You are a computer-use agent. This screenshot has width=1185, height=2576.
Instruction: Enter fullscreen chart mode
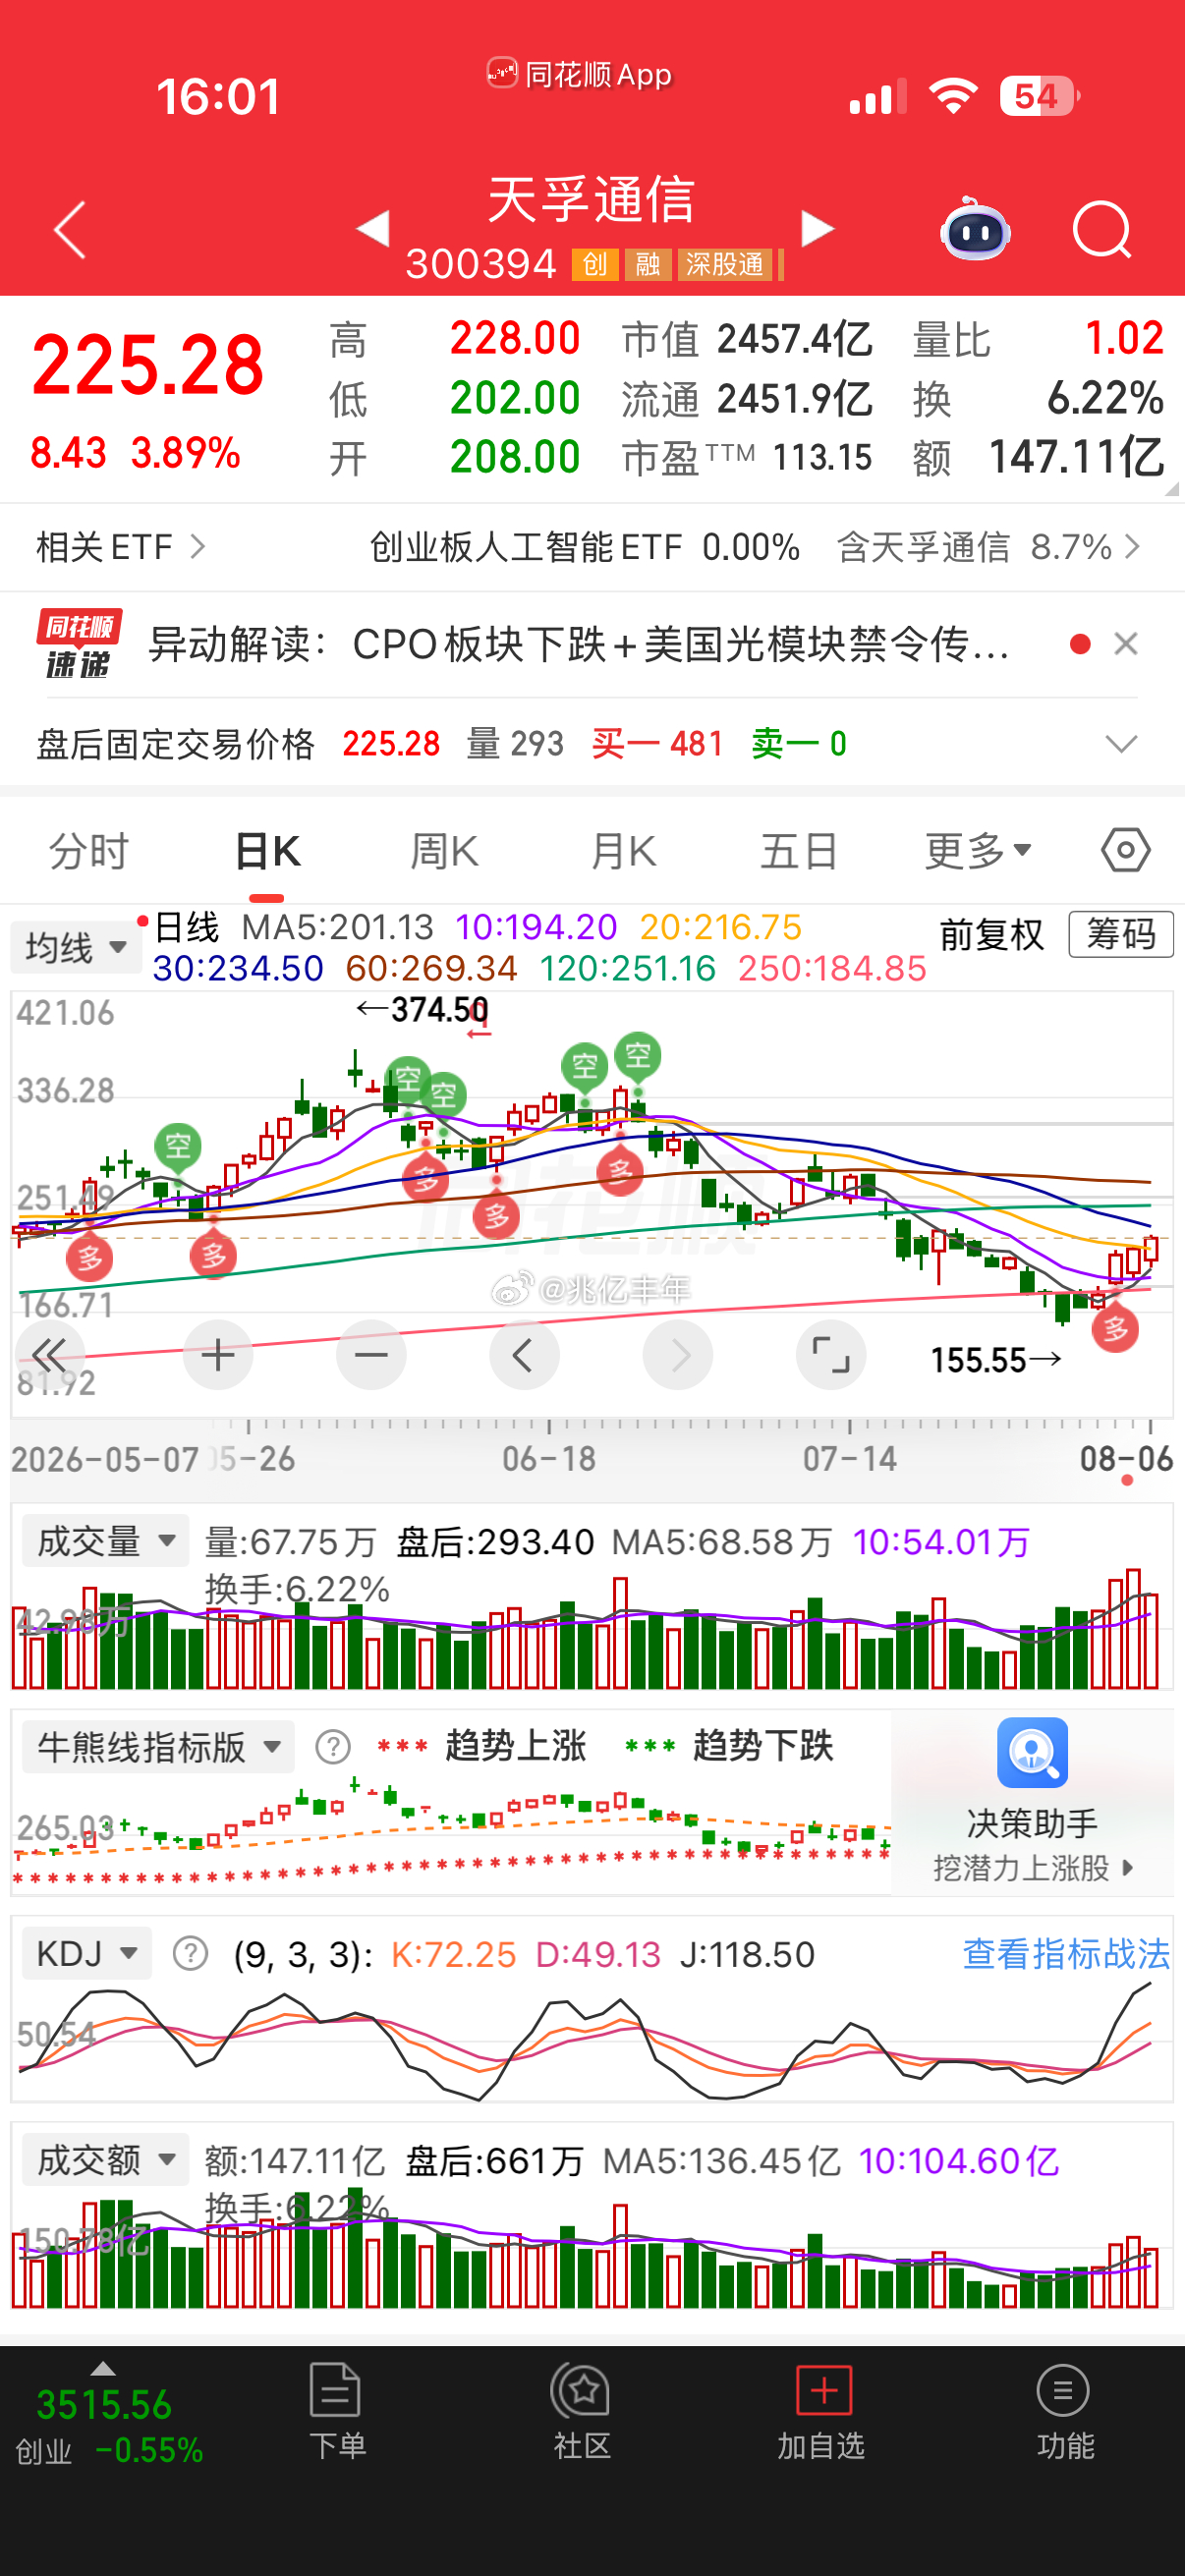[831, 1355]
